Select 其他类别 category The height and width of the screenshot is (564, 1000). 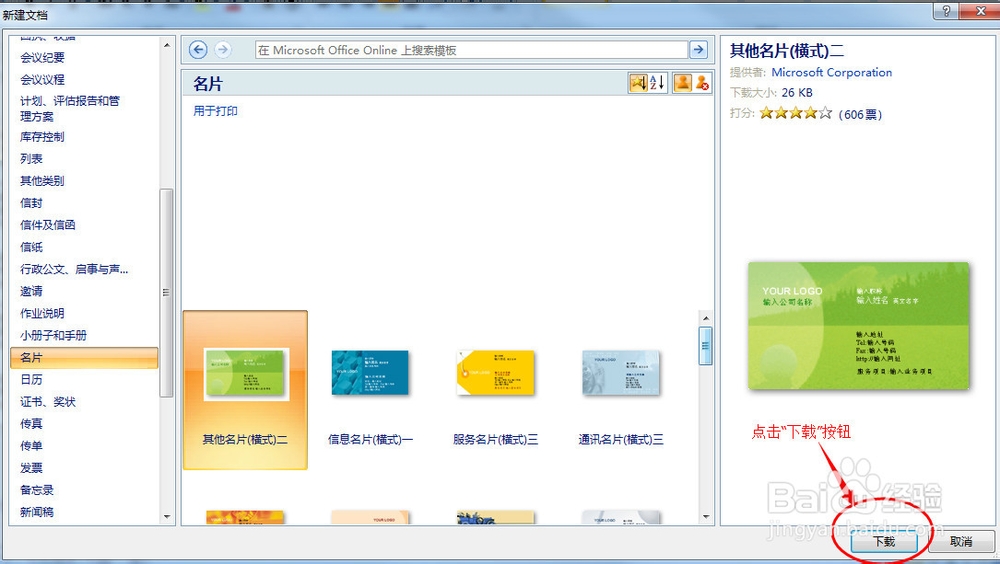[43, 181]
